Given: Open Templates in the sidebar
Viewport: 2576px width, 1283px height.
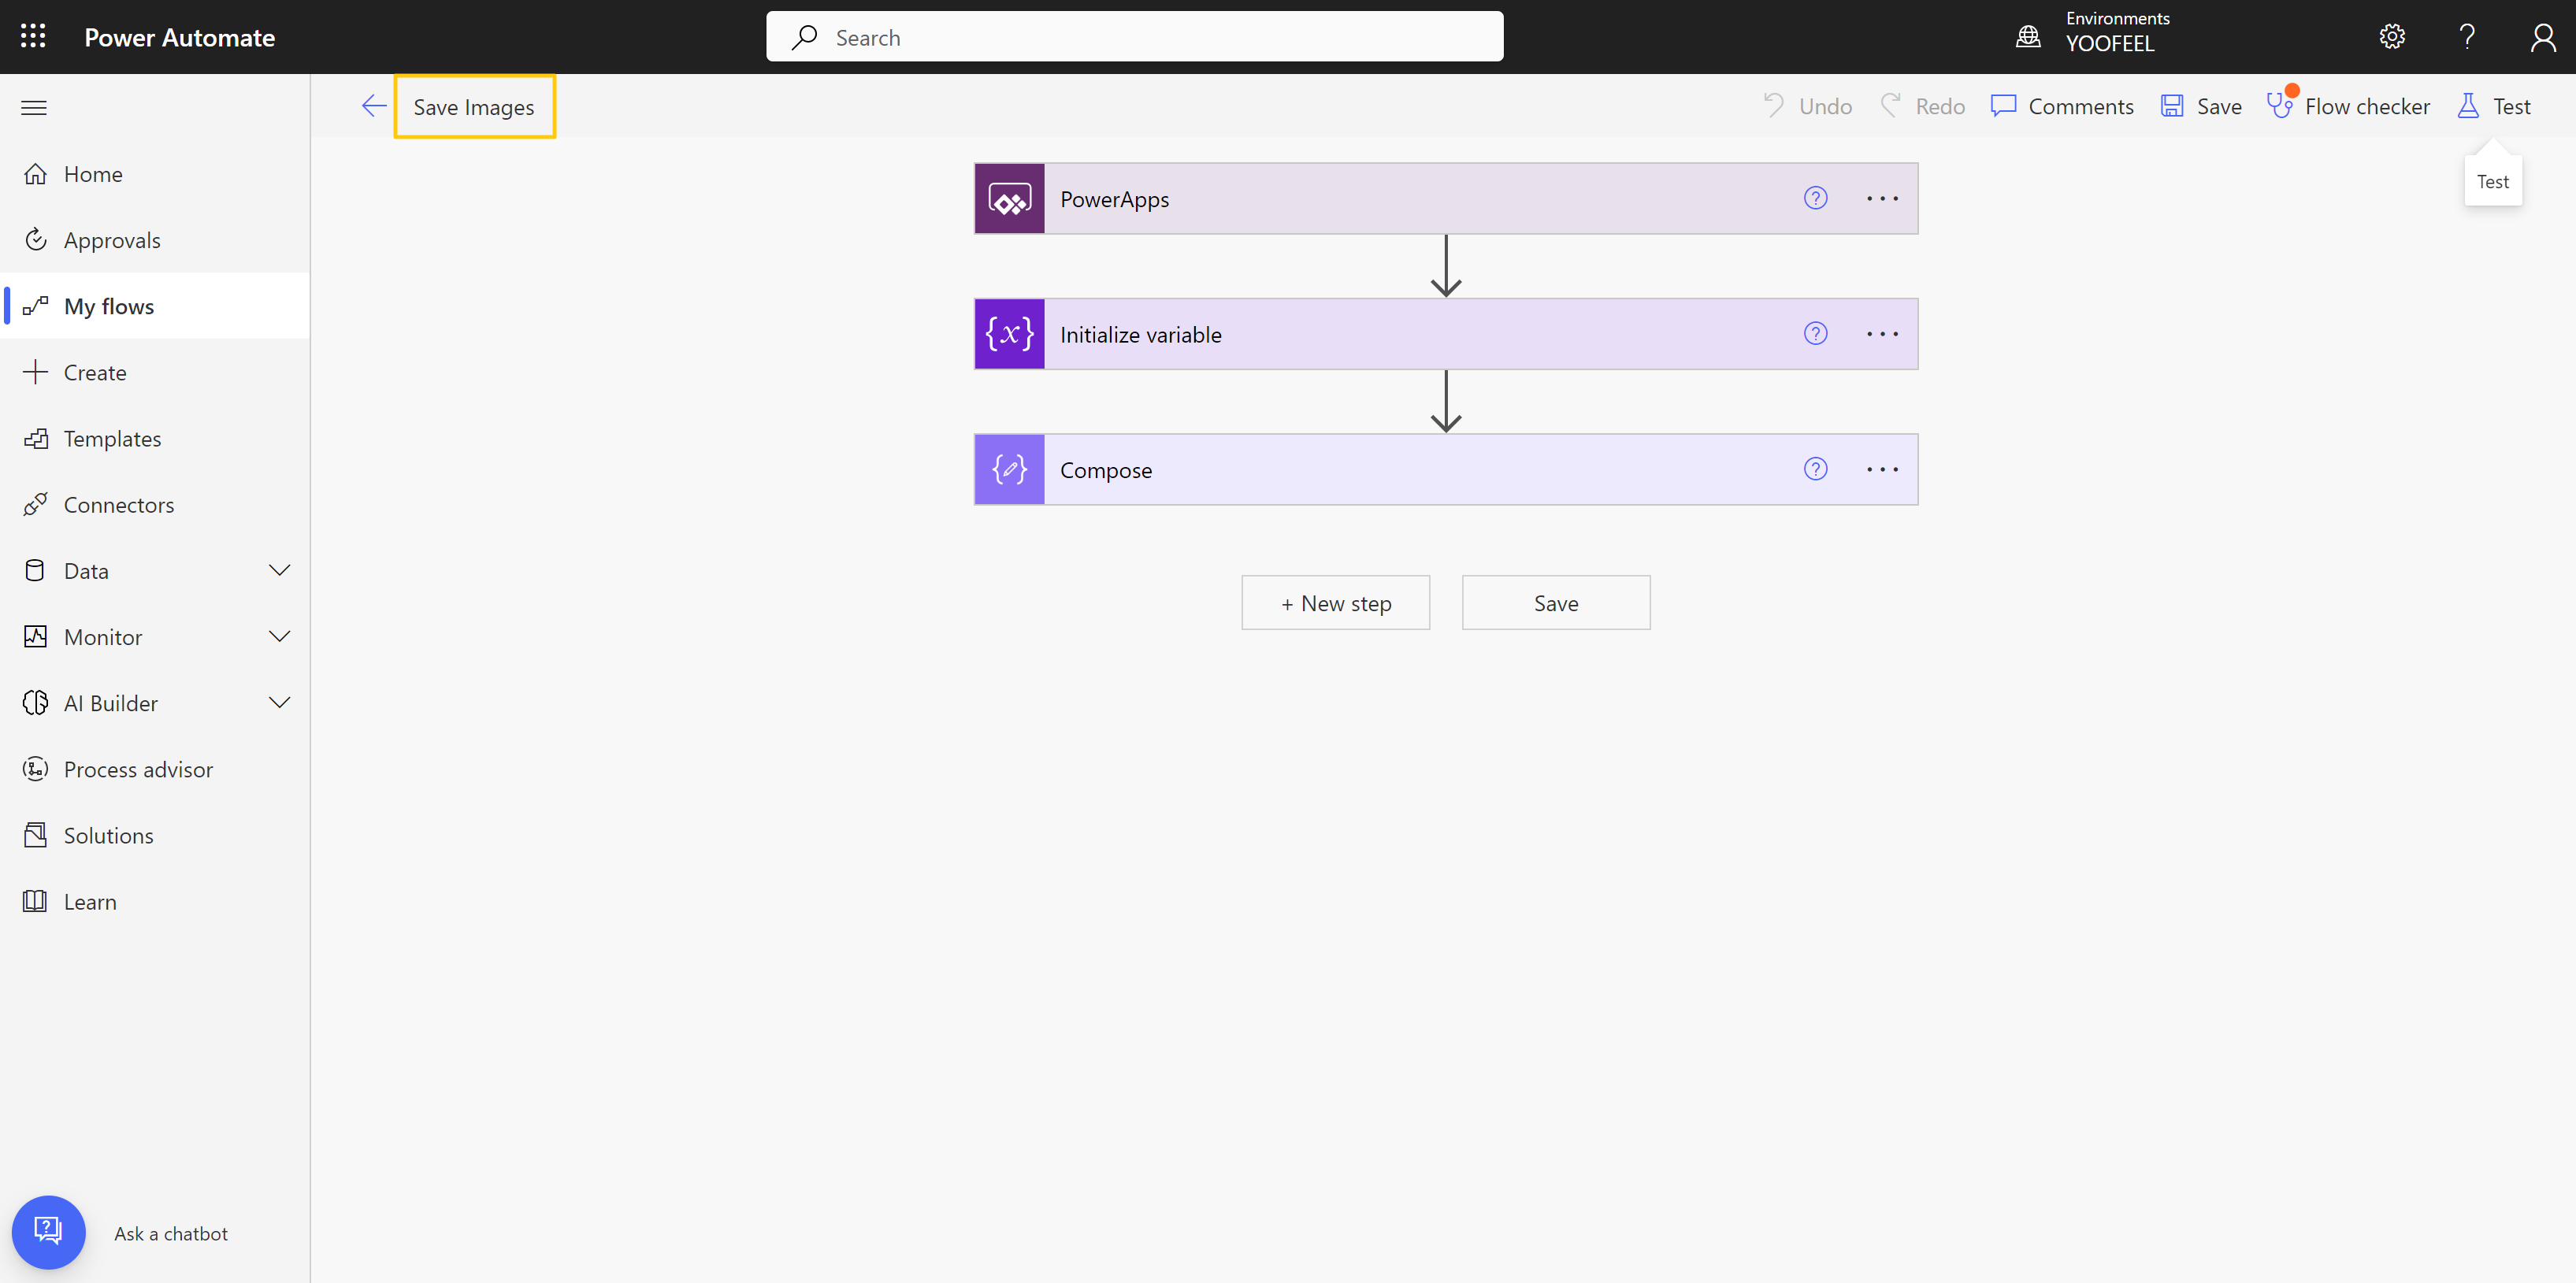Looking at the screenshot, I should (x=155, y=438).
